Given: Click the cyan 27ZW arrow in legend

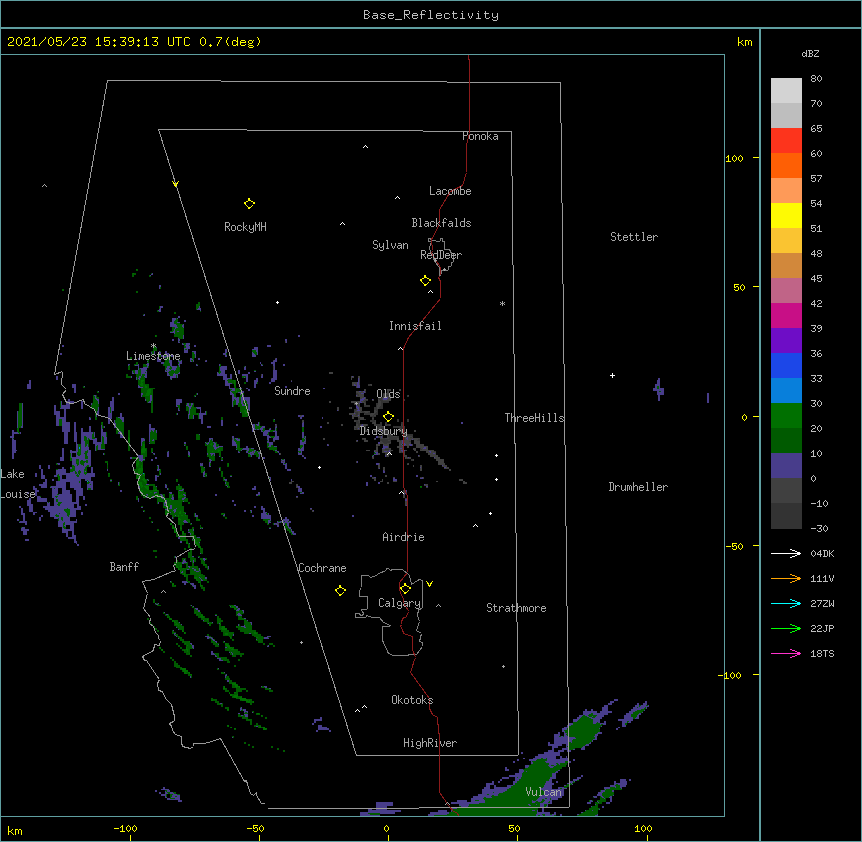Looking at the screenshot, I should pos(786,603).
